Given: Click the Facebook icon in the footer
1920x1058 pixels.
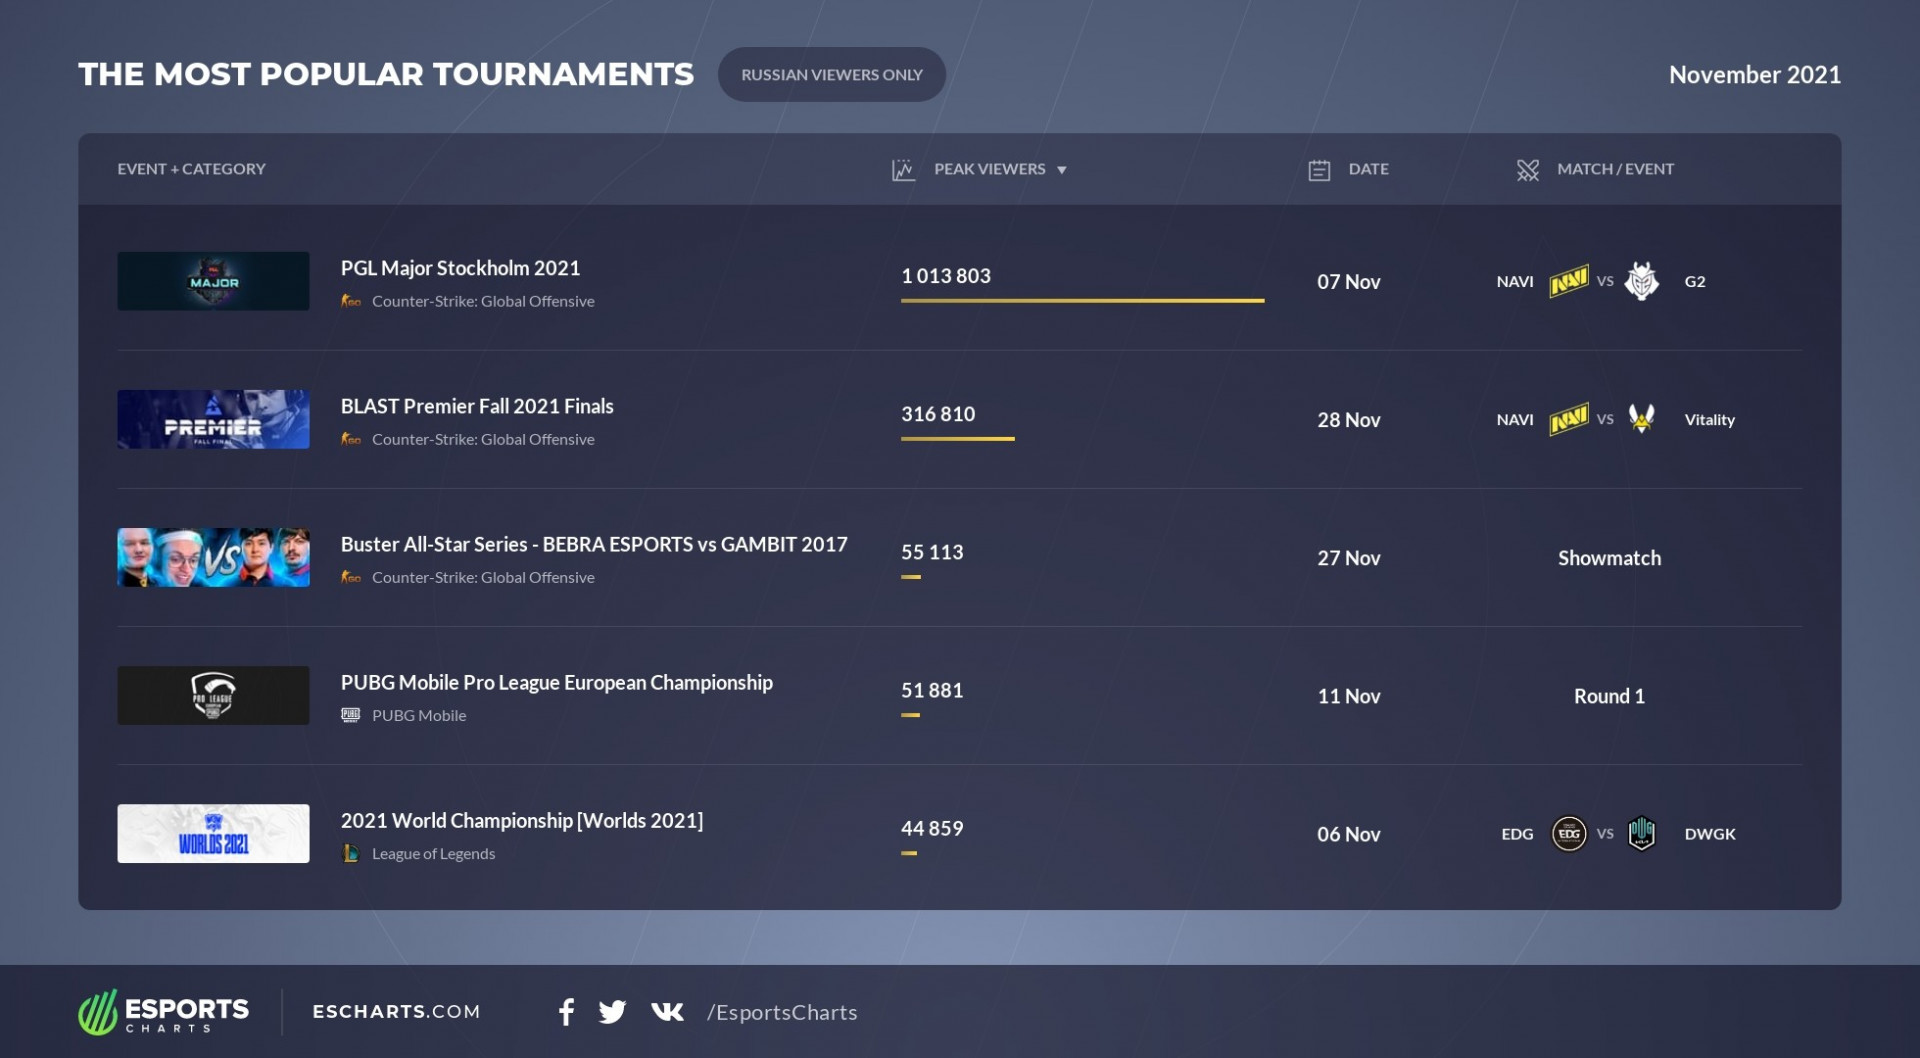Looking at the screenshot, I should tap(566, 1012).
